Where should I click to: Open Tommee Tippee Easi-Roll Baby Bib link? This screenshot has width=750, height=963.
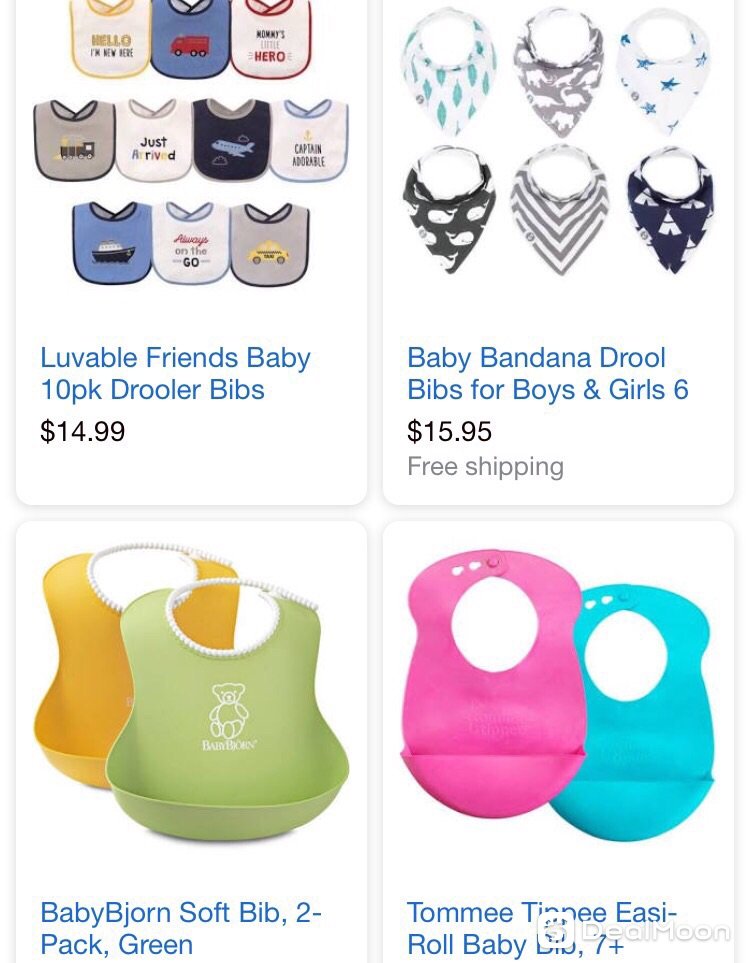tap(542, 928)
